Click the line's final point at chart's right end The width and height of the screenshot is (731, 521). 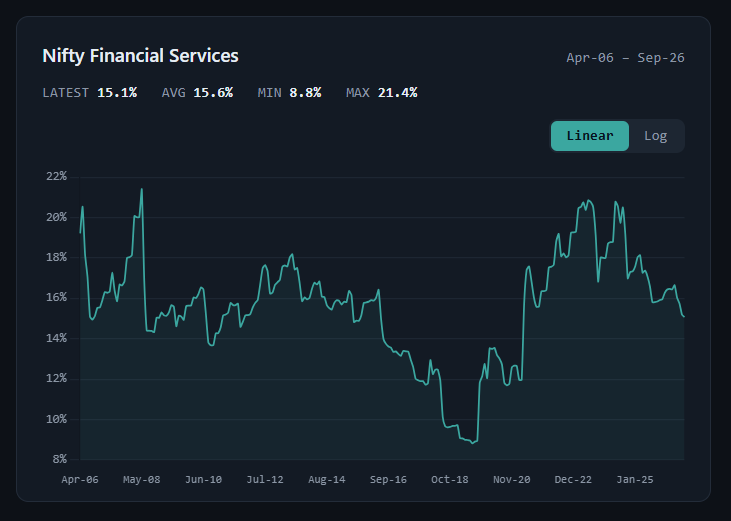pos(684,317)
